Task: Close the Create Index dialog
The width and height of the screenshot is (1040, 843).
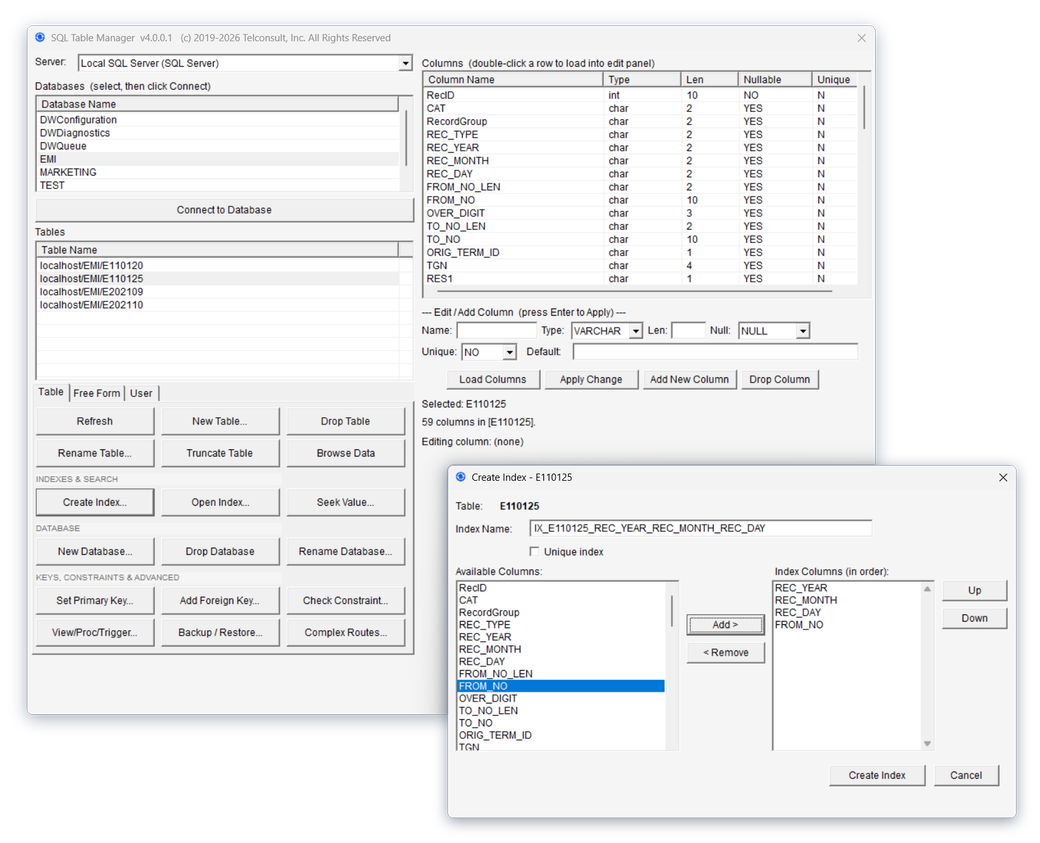Action: pyautogui.click(x=1003, y=478)
